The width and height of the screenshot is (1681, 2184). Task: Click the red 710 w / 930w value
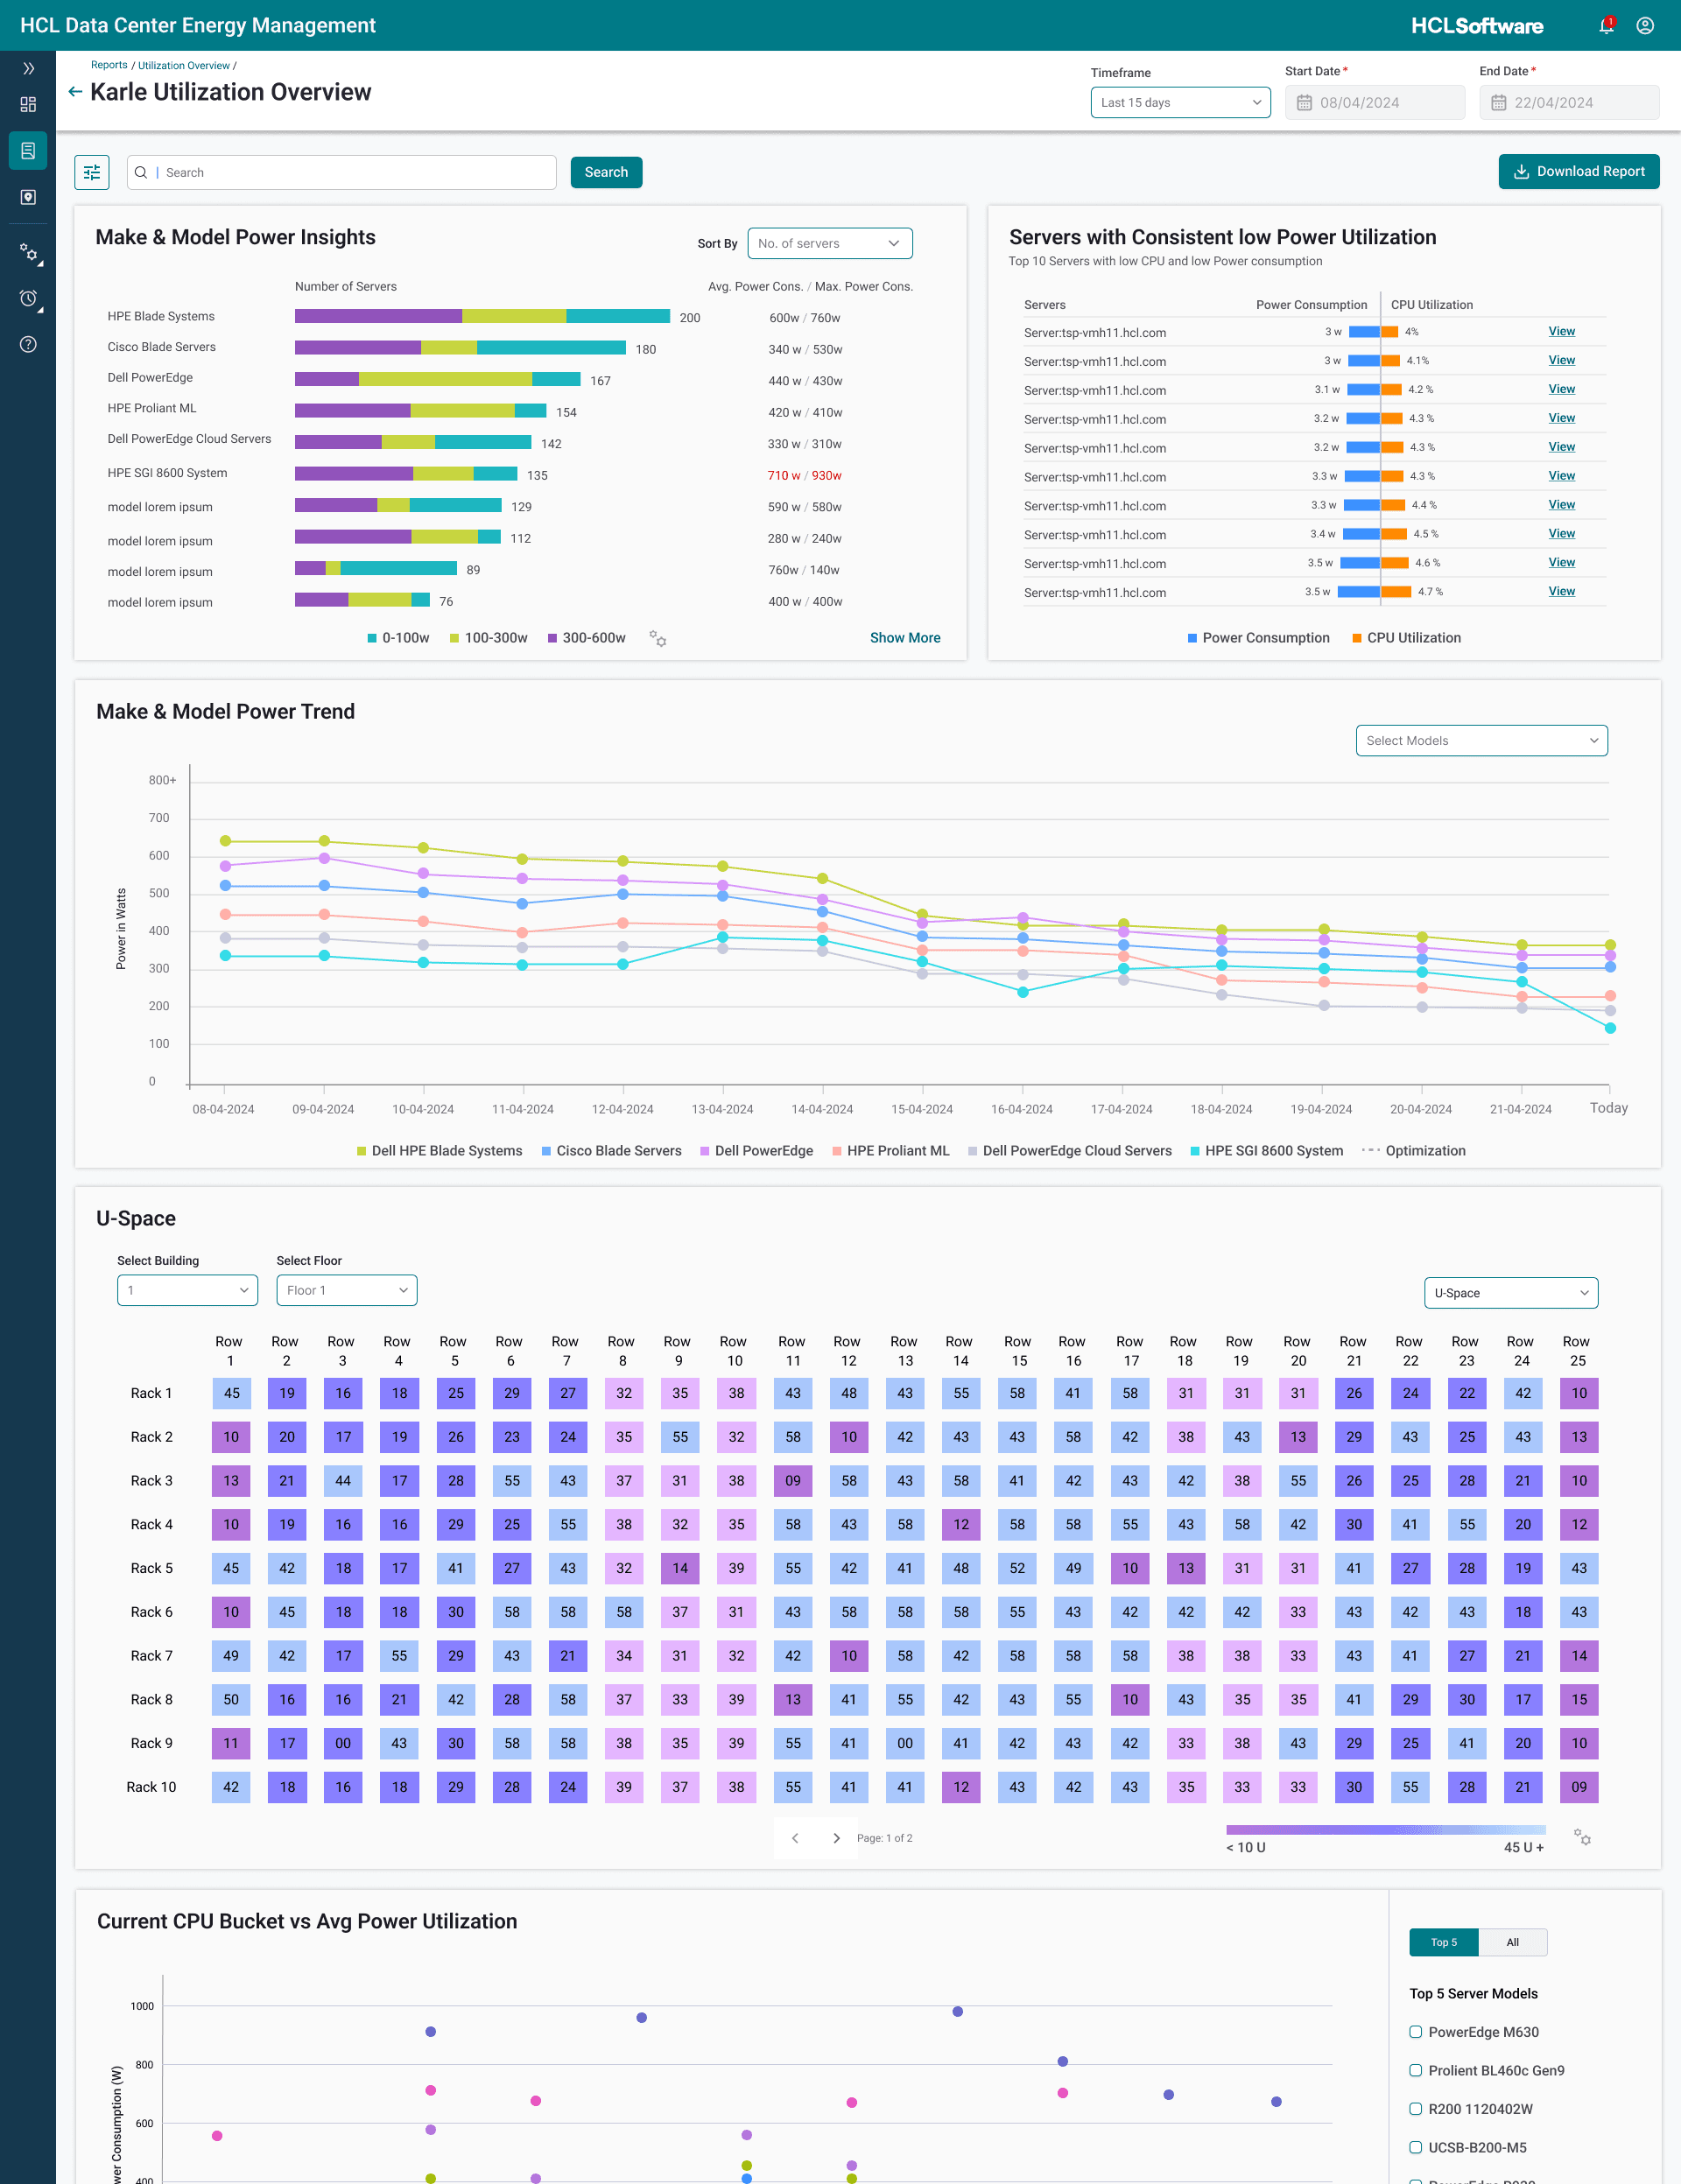(804, 476)
